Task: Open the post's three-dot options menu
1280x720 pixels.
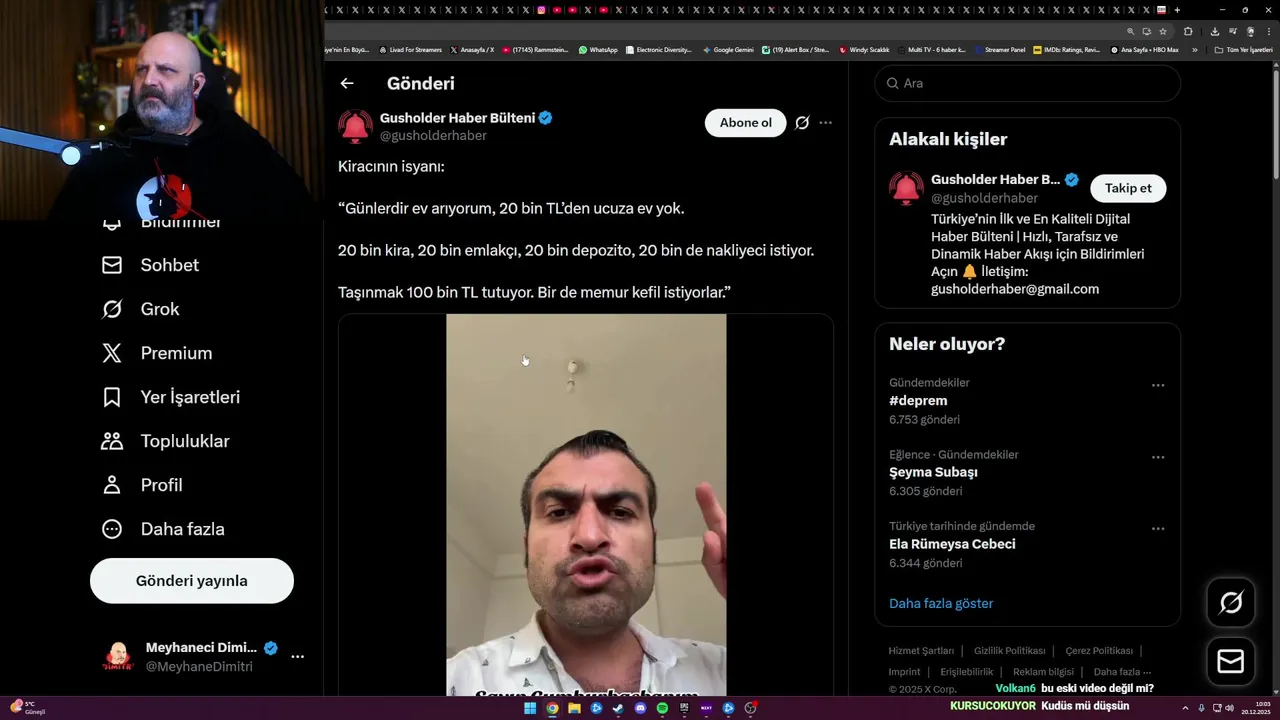Action: coord(826,123)
